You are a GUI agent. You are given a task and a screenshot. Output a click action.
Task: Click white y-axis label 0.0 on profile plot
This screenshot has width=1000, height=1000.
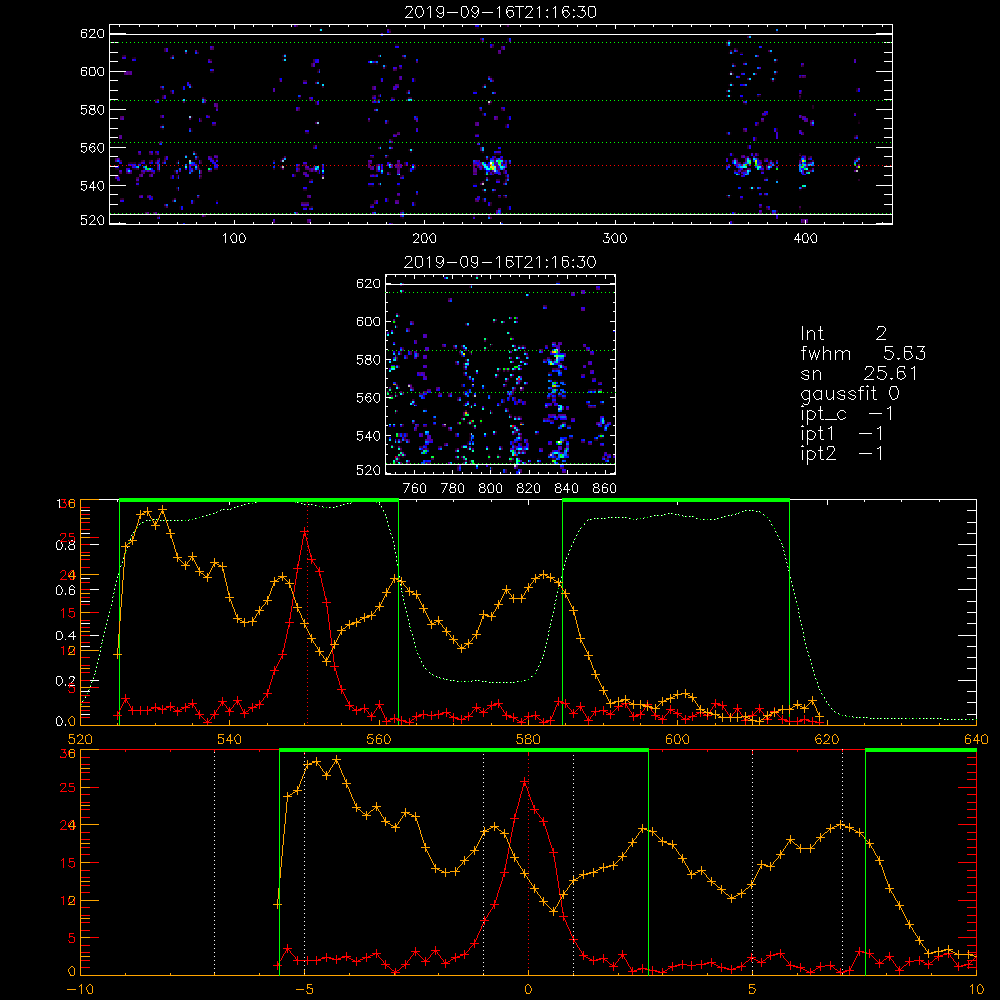click(x=66, y=721)
